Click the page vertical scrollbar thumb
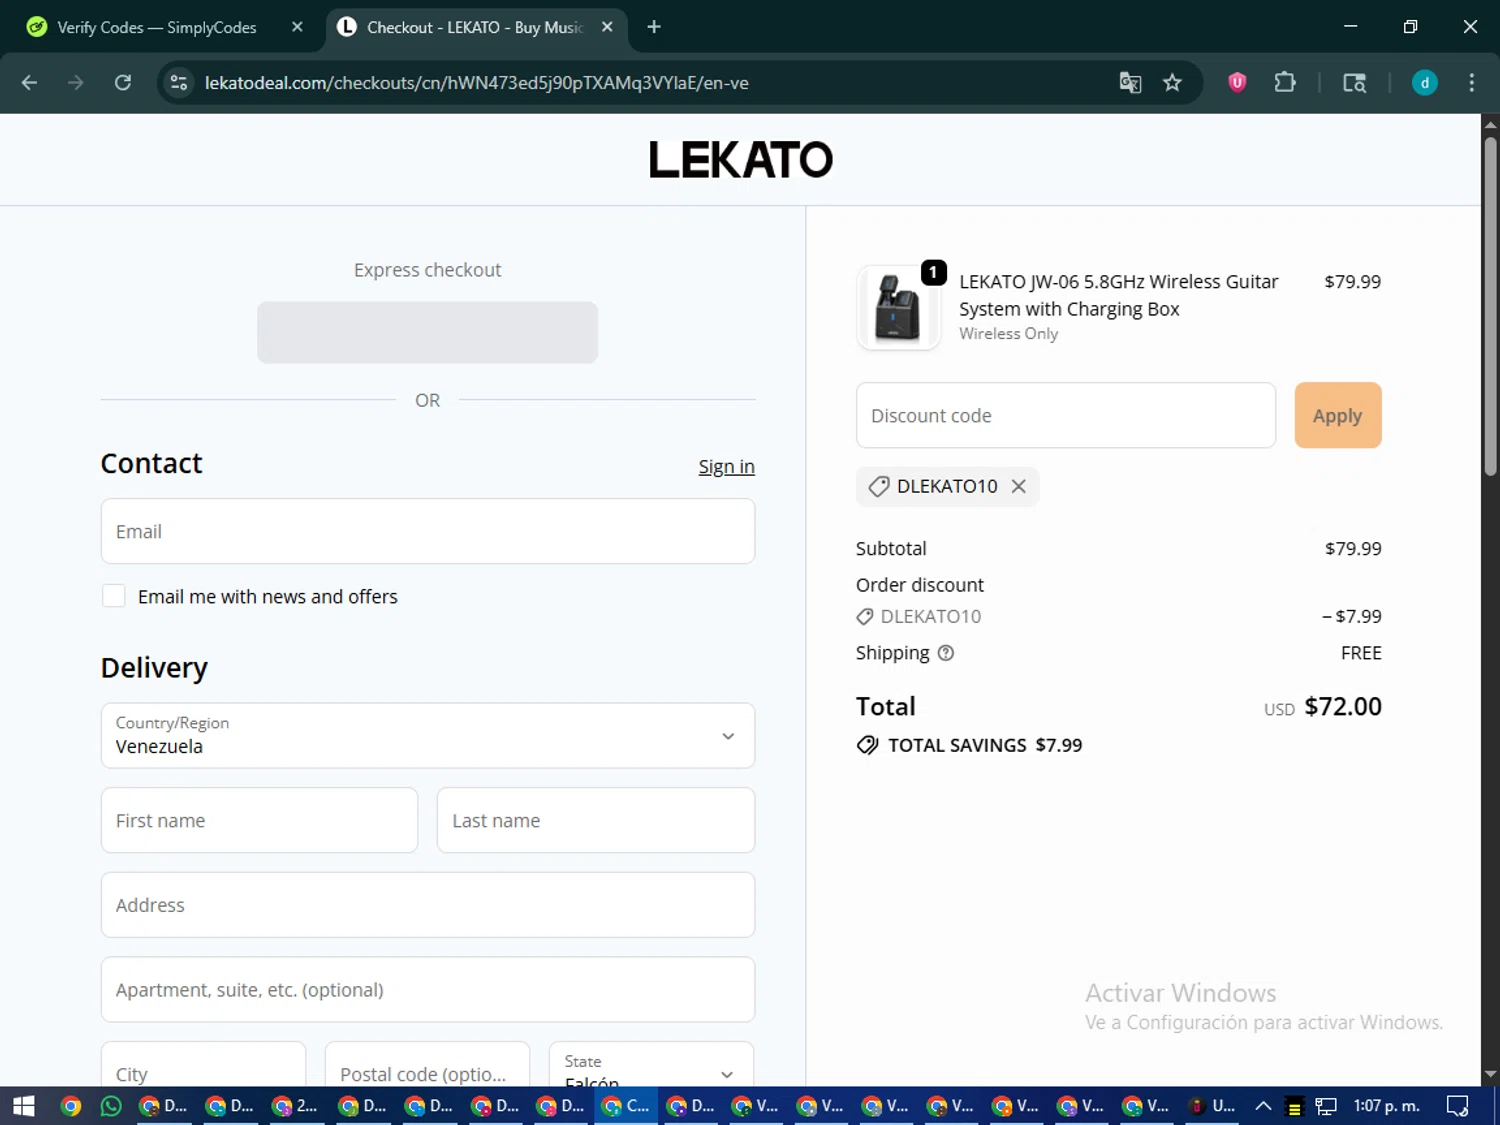Screen dimensions: 1500x1125 click(x=1490, y=305)
